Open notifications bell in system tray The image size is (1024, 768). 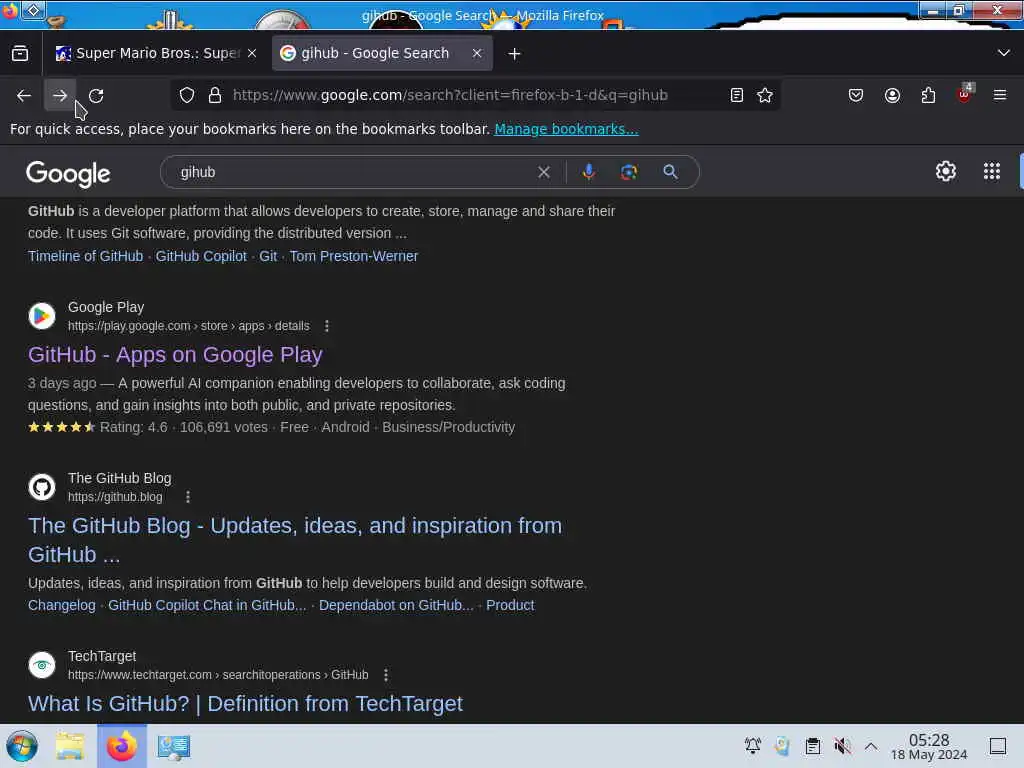(753, 746)
